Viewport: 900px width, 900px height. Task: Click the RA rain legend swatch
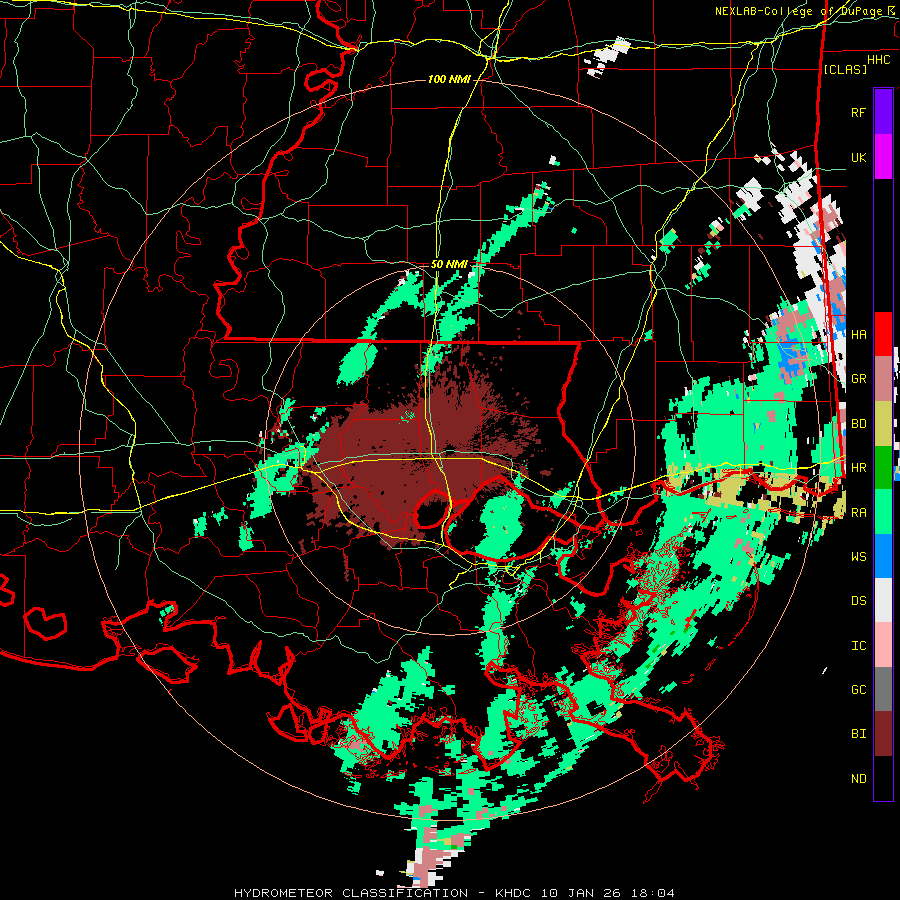point(883,512)
